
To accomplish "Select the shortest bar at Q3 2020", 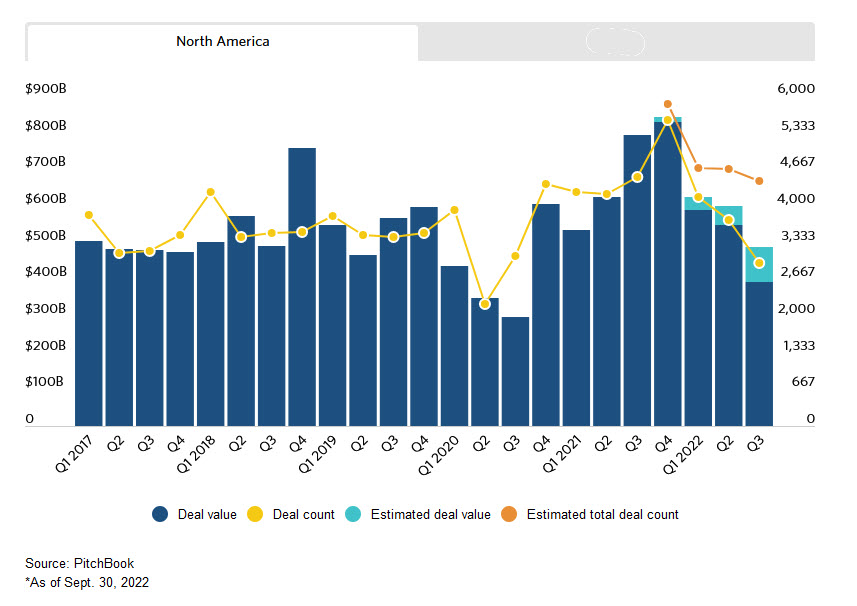I will pyautogui.click(x=516, y=371).
